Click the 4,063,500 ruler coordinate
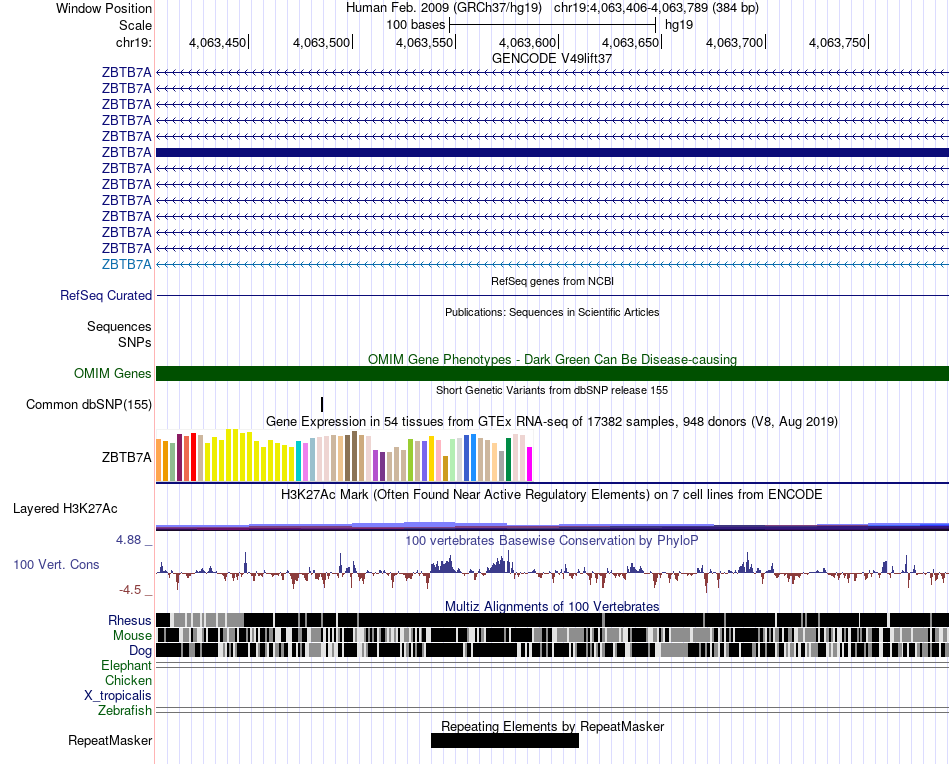Image resolution: width=950 pixels, height=764 pixels. tap(321, 43)
